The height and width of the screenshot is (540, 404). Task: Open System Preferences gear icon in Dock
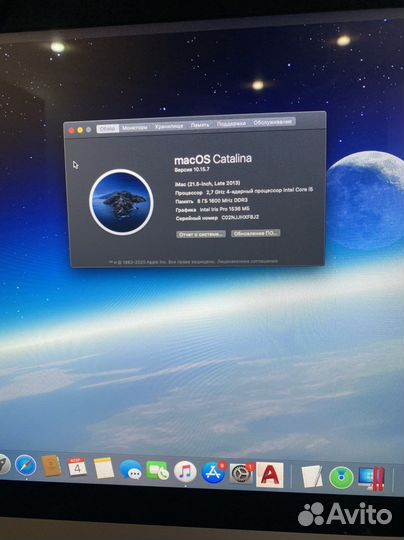(242, 474)
